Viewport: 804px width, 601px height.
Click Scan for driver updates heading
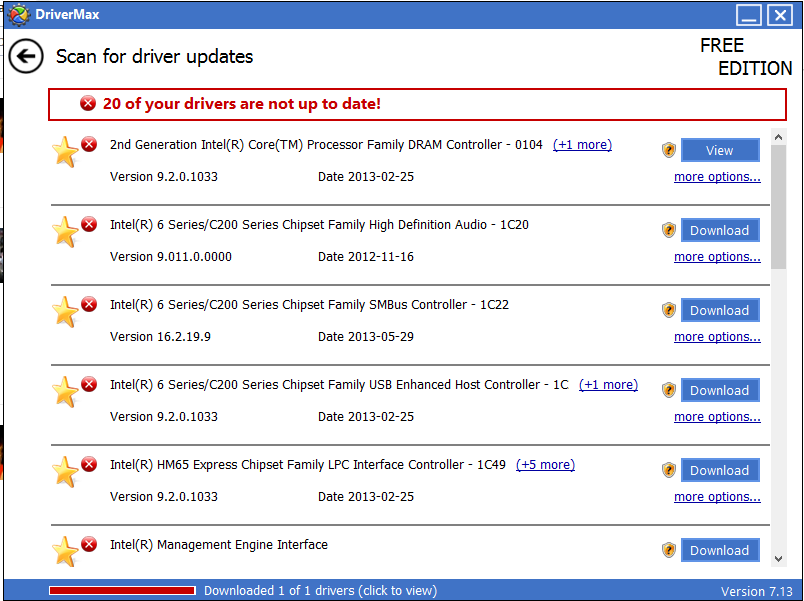click(x=154, y=56)
